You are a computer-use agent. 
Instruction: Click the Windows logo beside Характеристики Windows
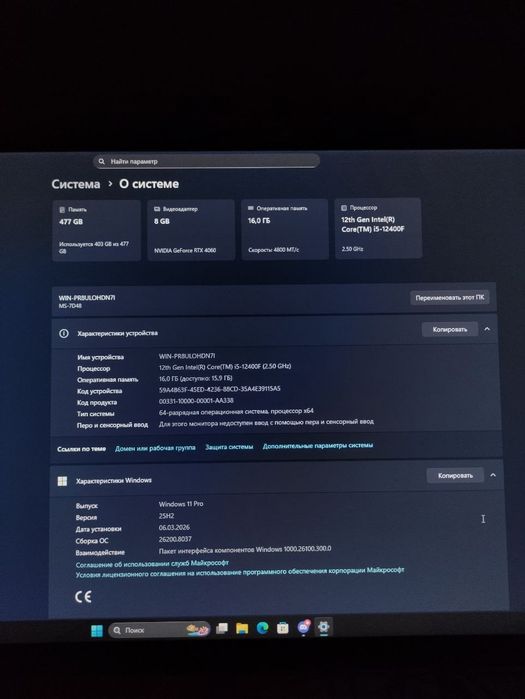point(62,481)
